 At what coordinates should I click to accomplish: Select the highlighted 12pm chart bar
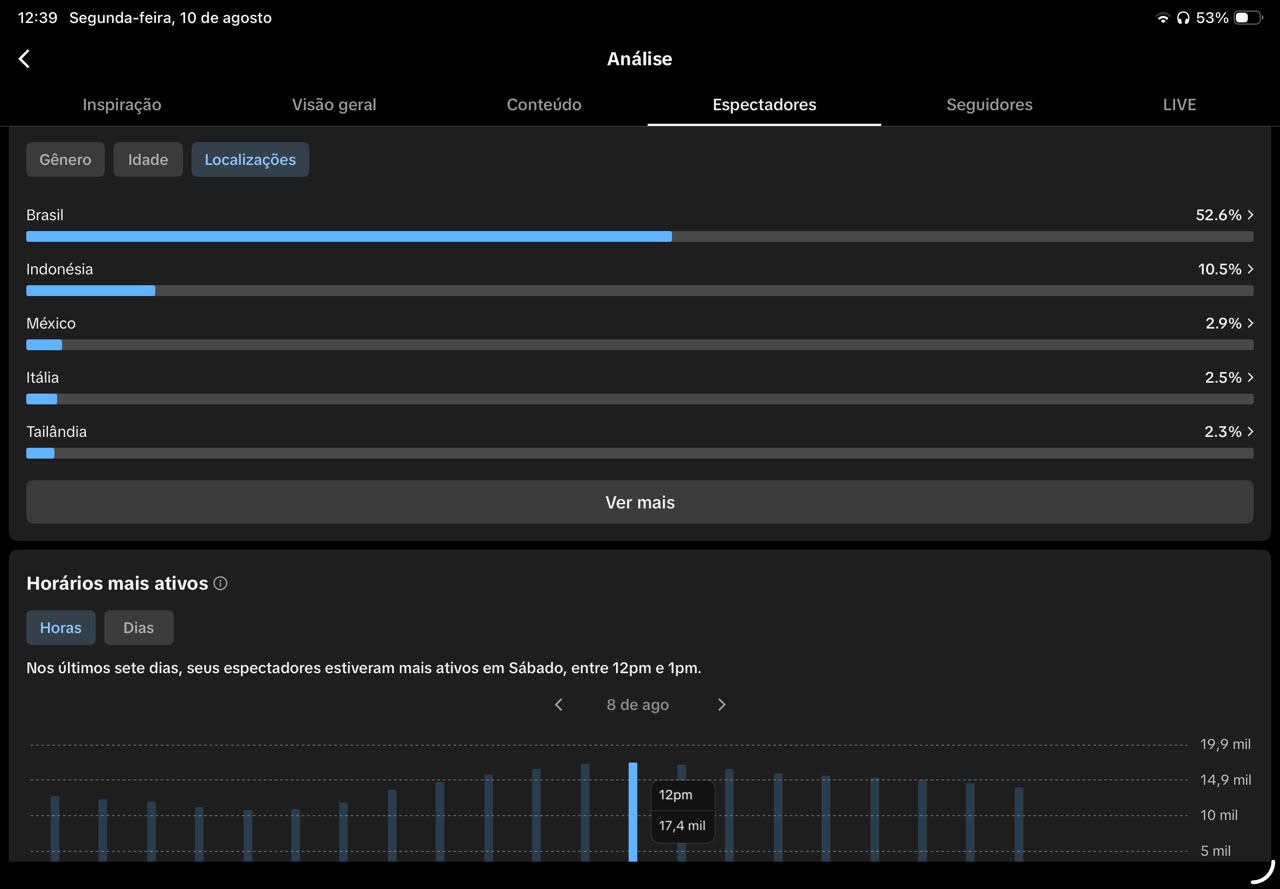tap(633, 812)
